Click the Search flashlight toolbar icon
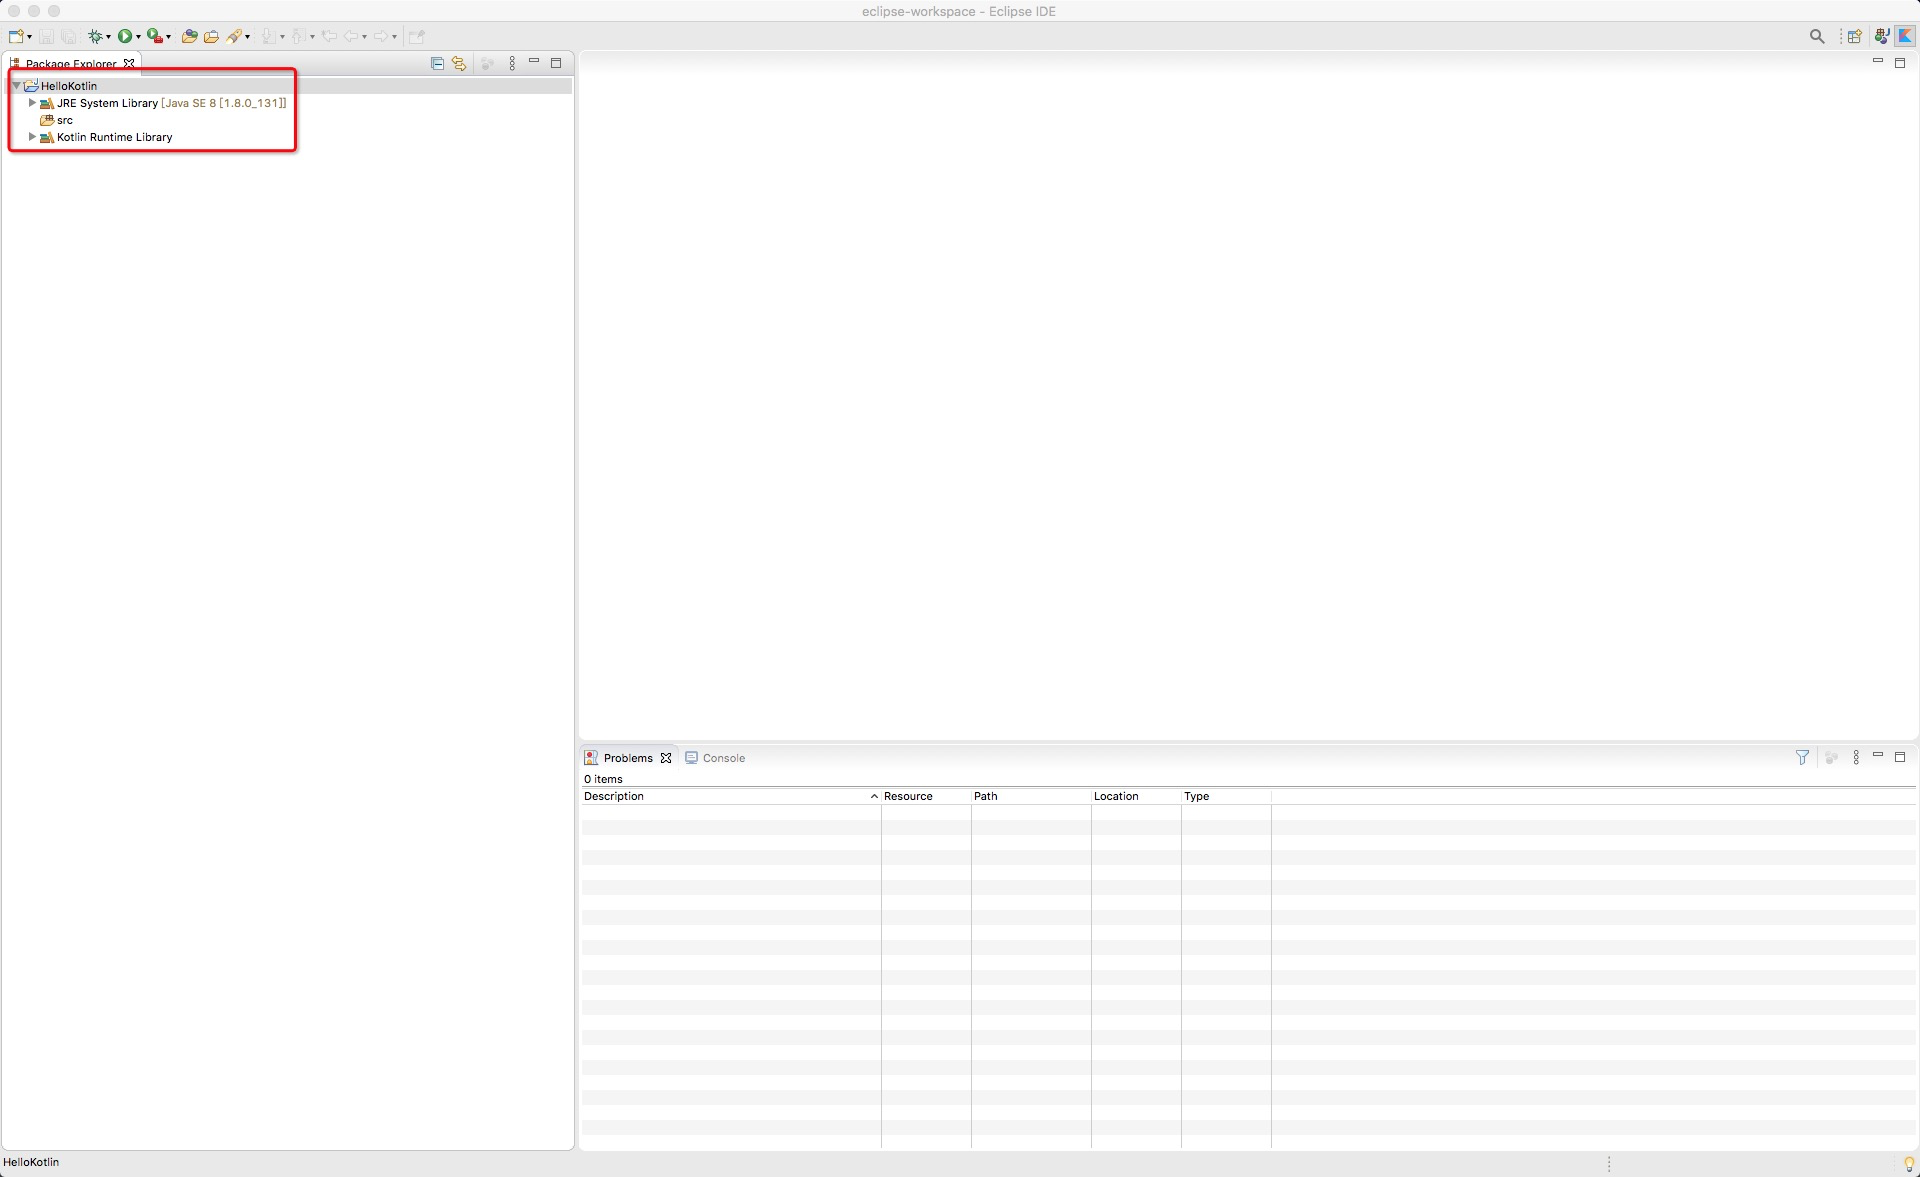This screenshot has width=1920, height=1177. click(234, 36)
